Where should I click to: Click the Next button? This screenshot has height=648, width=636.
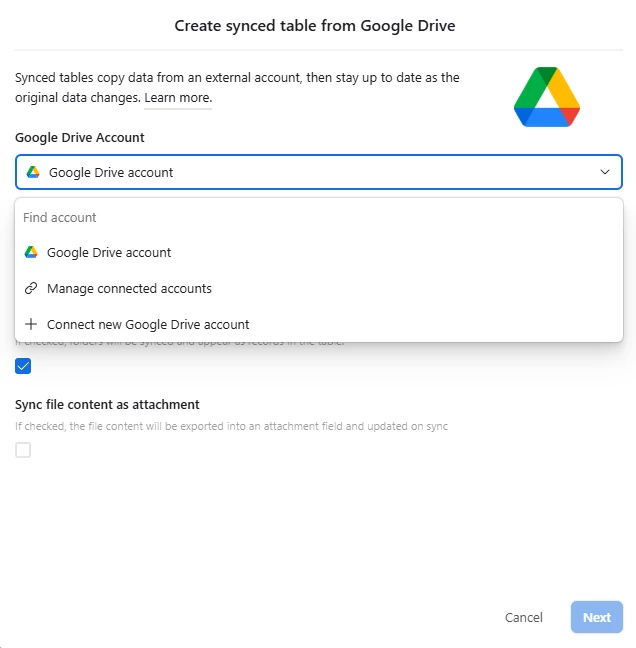(x=597, y=617)
